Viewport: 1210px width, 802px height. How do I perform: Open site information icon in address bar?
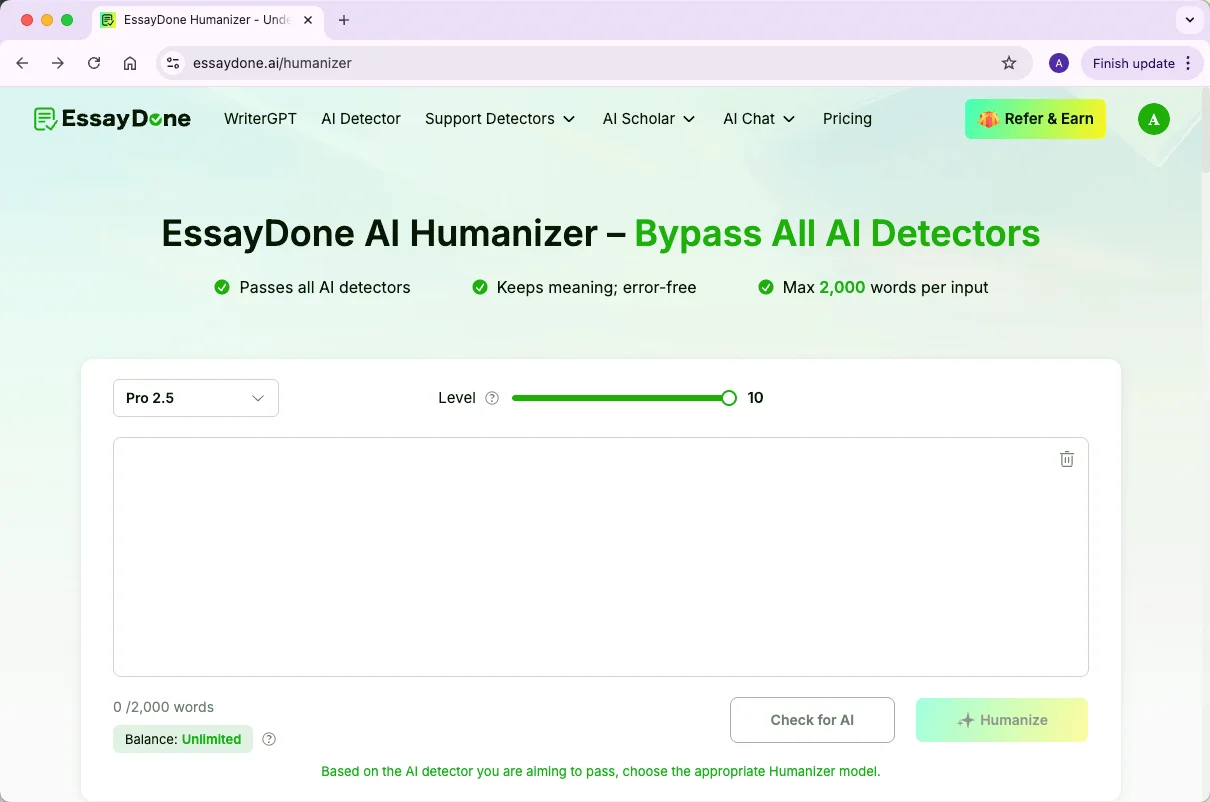173,63
